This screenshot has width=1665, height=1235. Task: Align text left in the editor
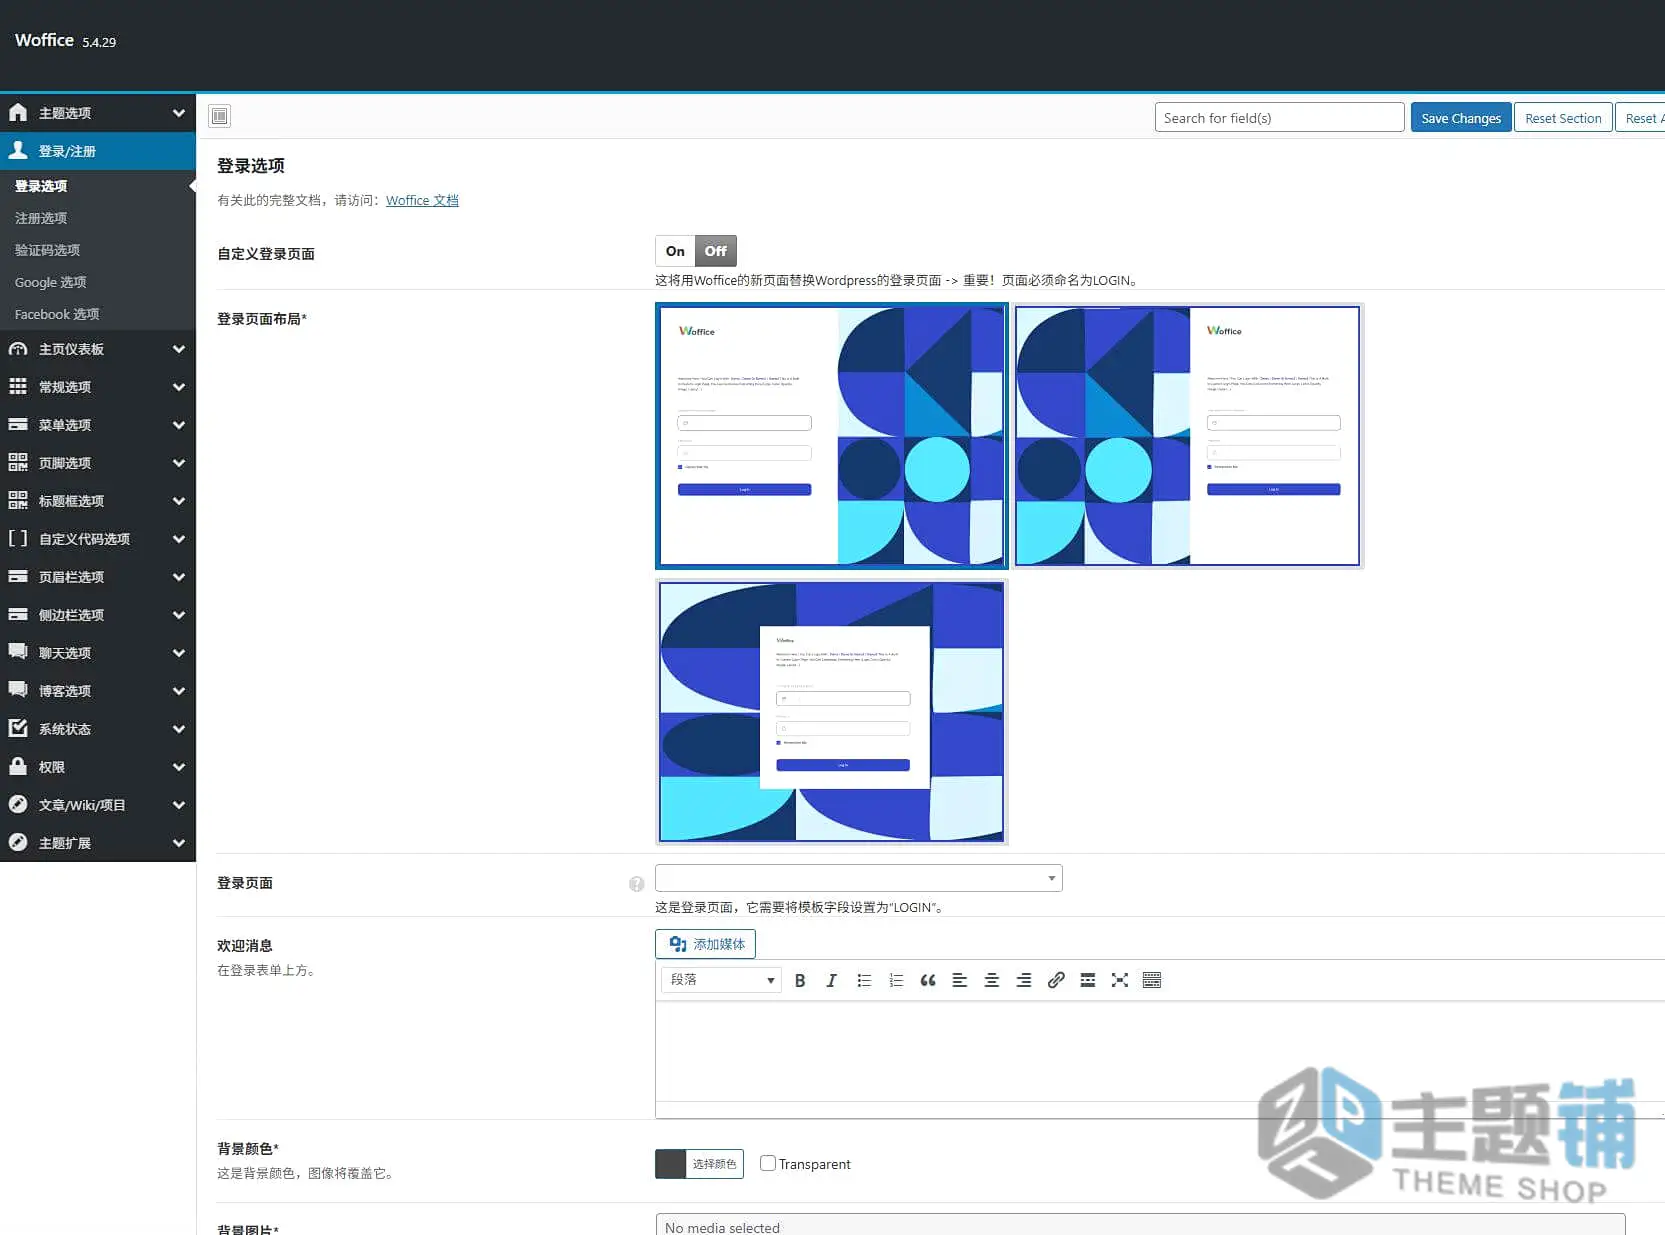[x=960, y=980]
